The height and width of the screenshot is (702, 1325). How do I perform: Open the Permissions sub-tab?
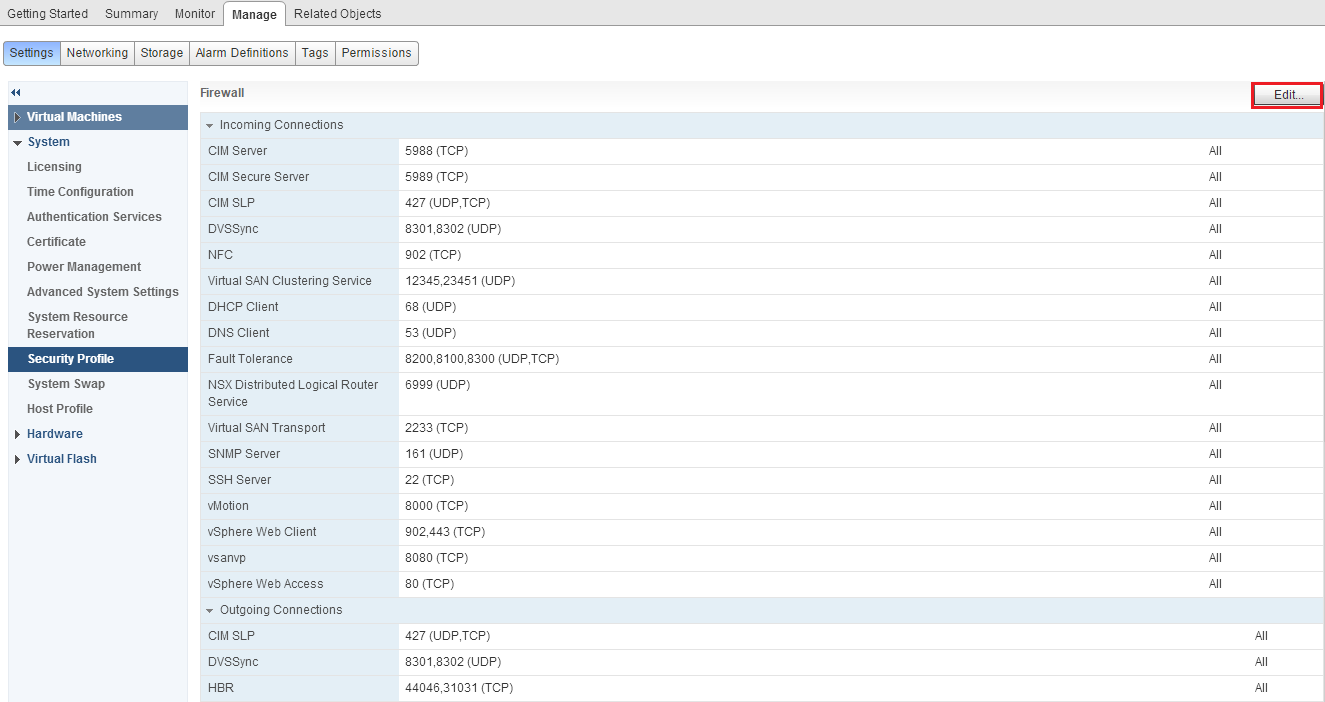[377, 53]
